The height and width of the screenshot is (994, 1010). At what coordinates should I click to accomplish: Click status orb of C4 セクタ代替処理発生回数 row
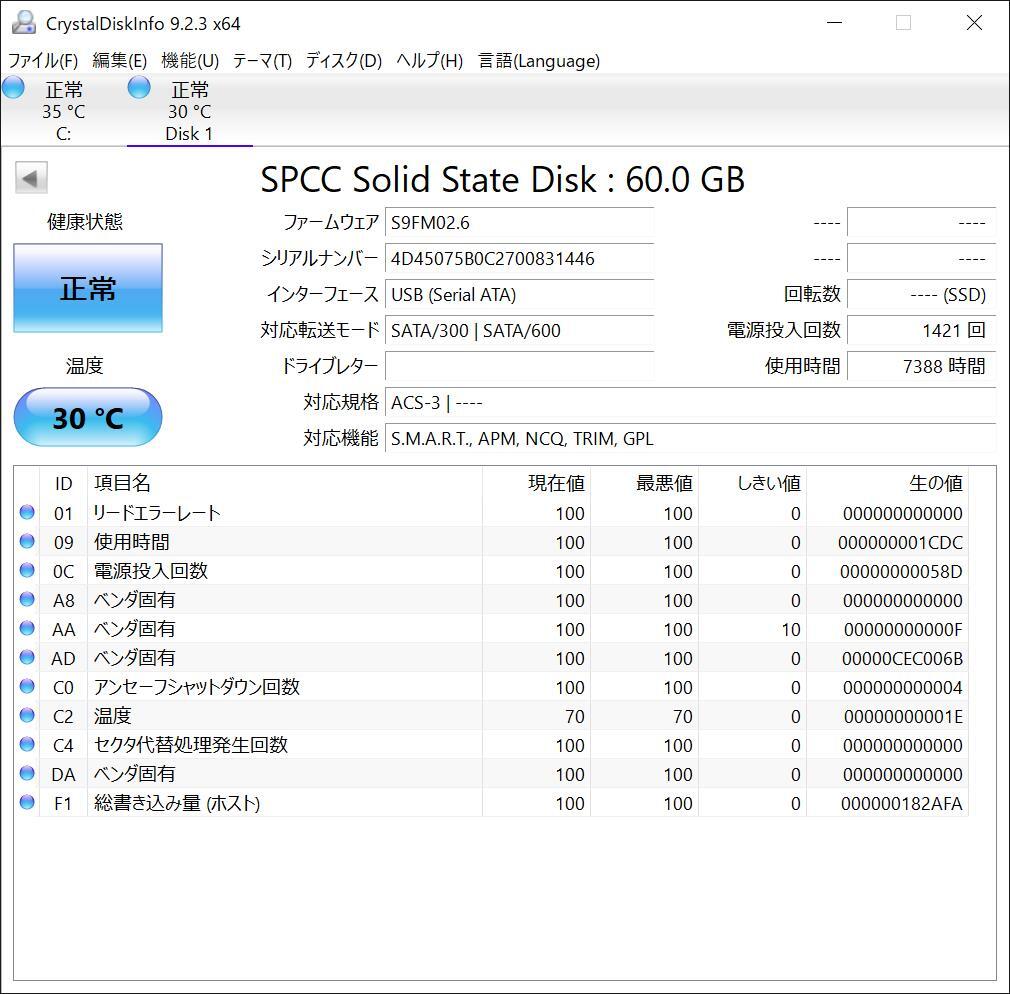coord(27,744)
